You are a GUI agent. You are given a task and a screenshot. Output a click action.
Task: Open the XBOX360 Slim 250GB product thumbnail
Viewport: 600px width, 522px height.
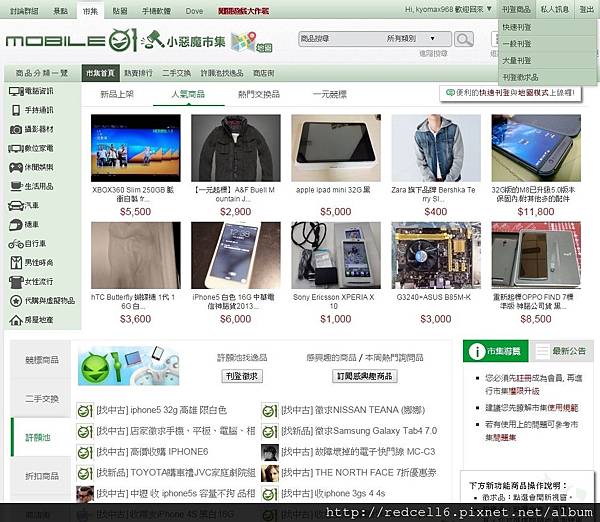coord(135,148)
